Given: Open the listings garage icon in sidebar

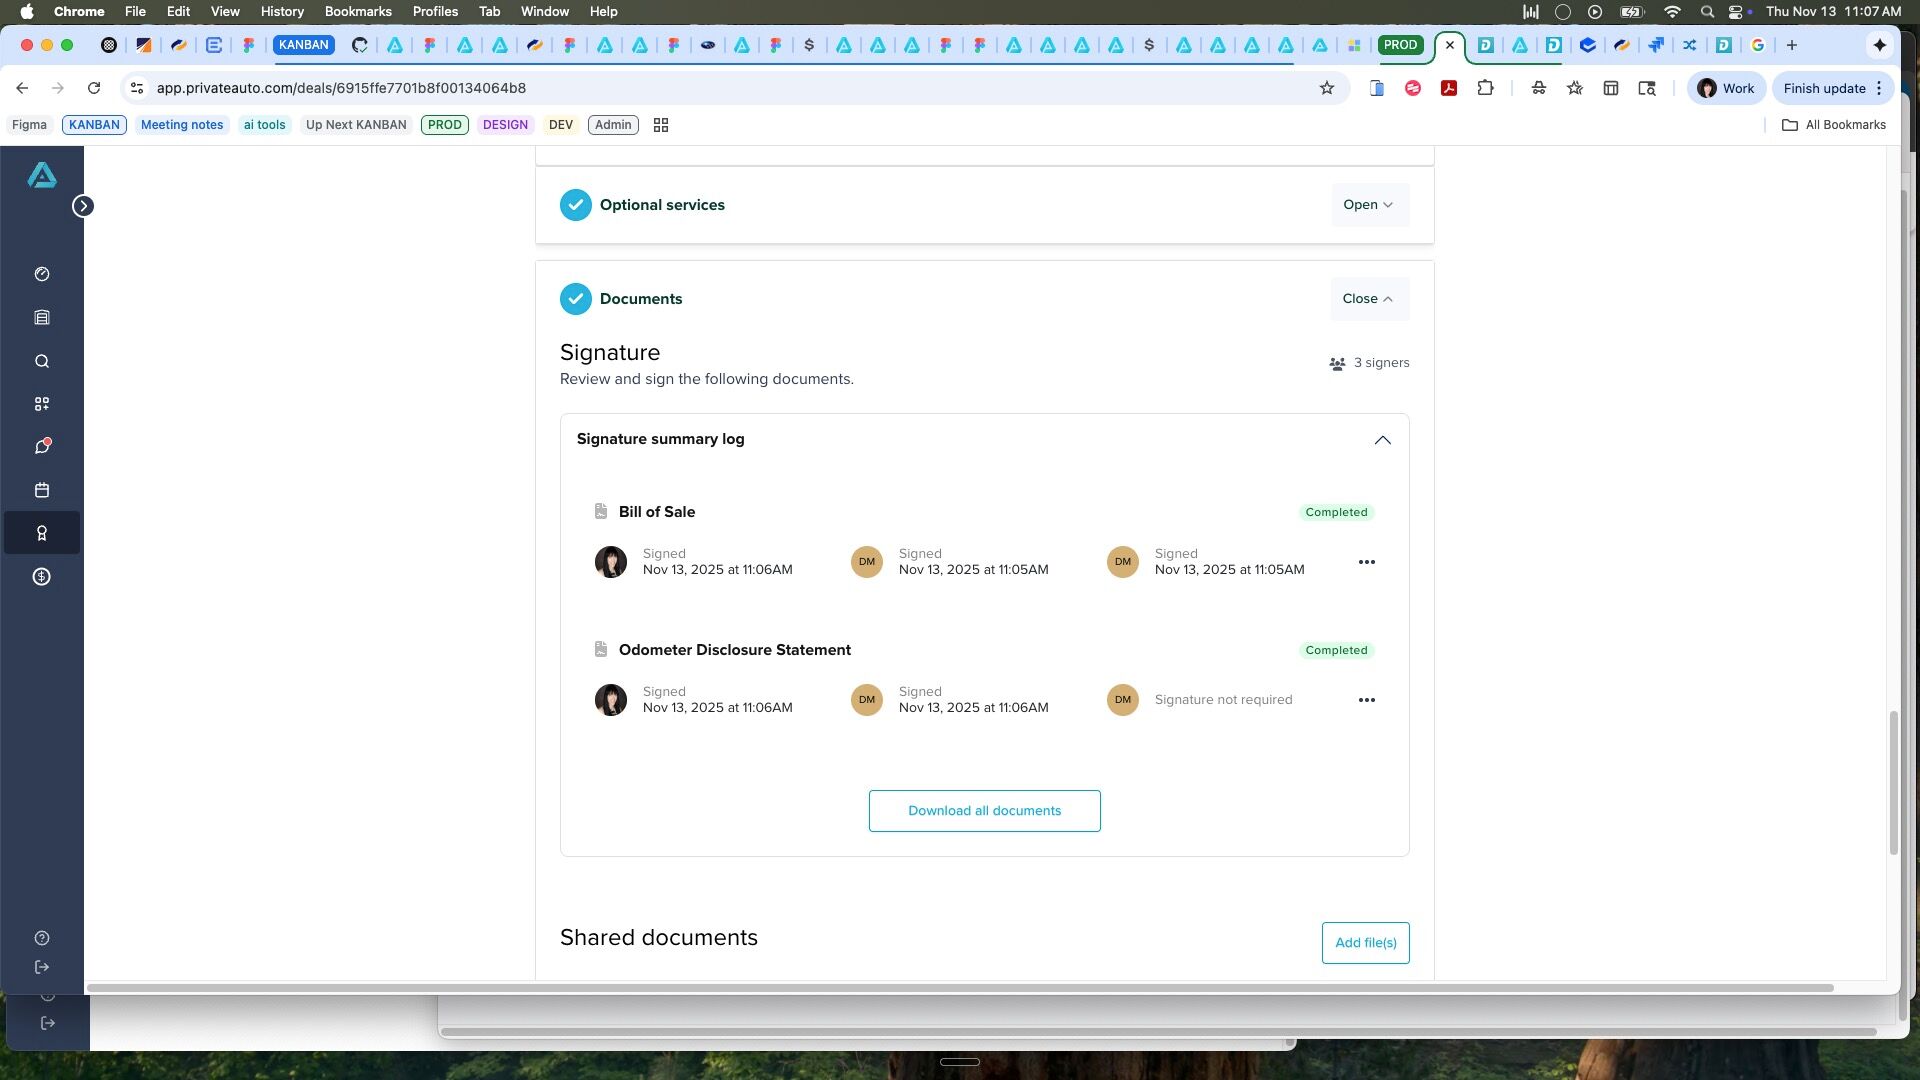Looking at the screenshot, I should (x=42, y=318).
